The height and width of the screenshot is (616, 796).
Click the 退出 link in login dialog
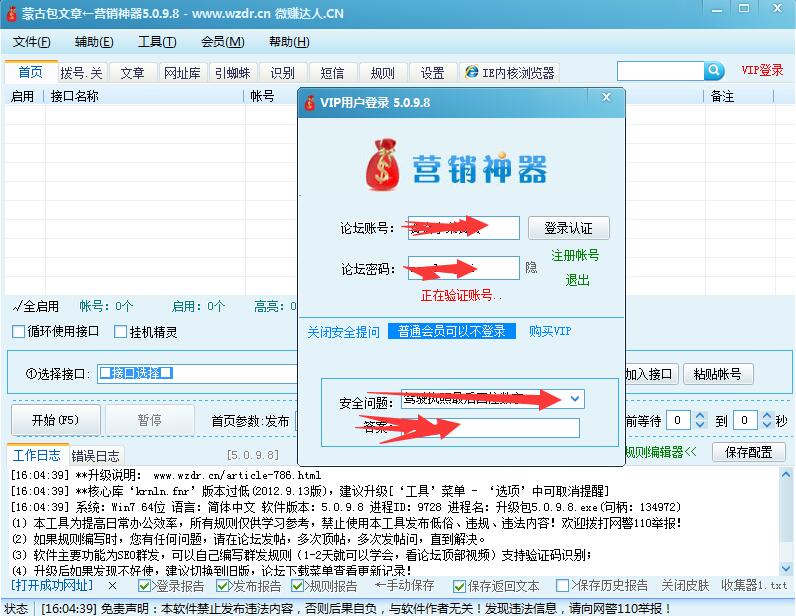coord(577,280)
